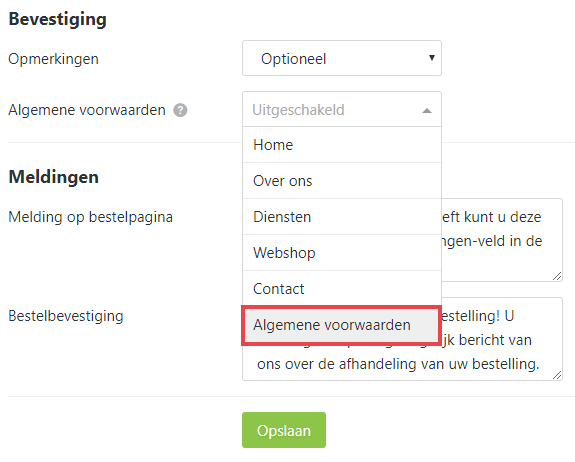Pick Diensten from the page list
The width and height of the screenshot is (575, 462).
coord(342,217)
